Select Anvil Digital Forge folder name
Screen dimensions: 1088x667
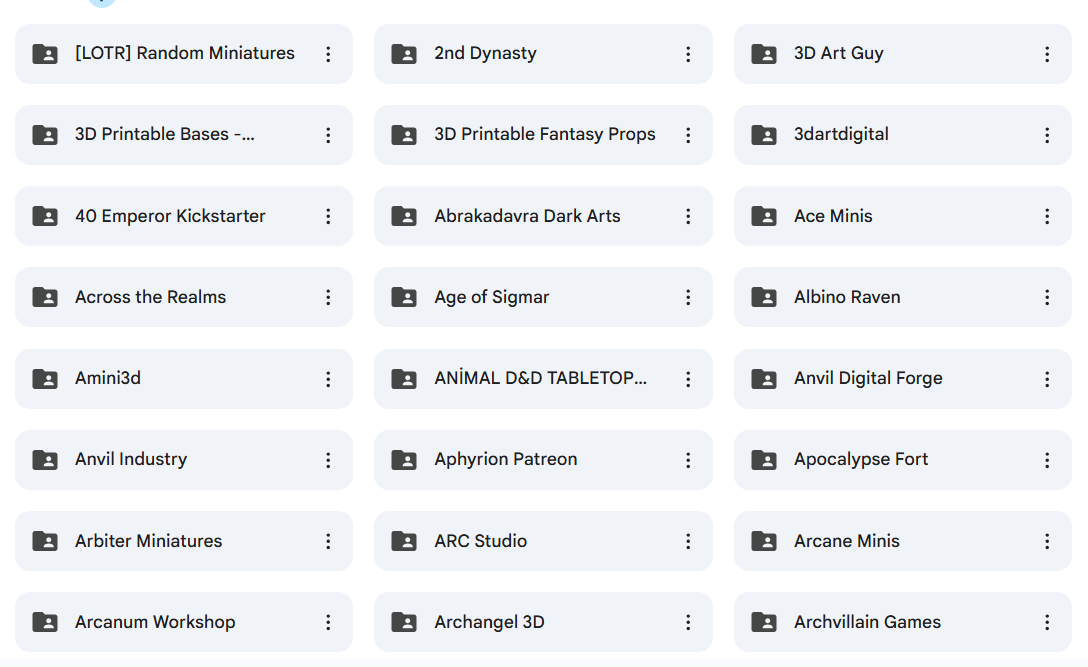868,378
